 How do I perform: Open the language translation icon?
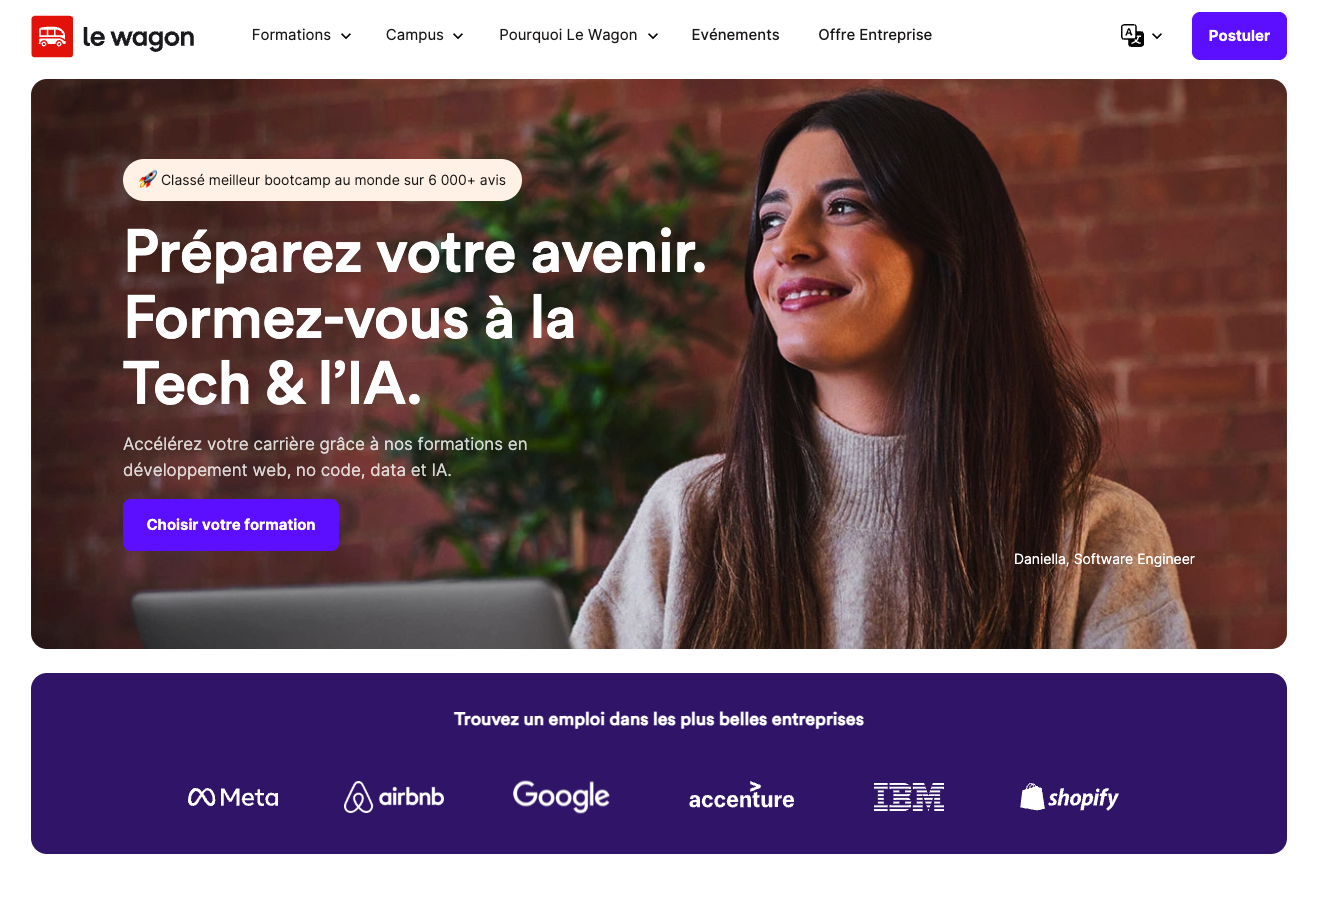(x=1132, y=36)
